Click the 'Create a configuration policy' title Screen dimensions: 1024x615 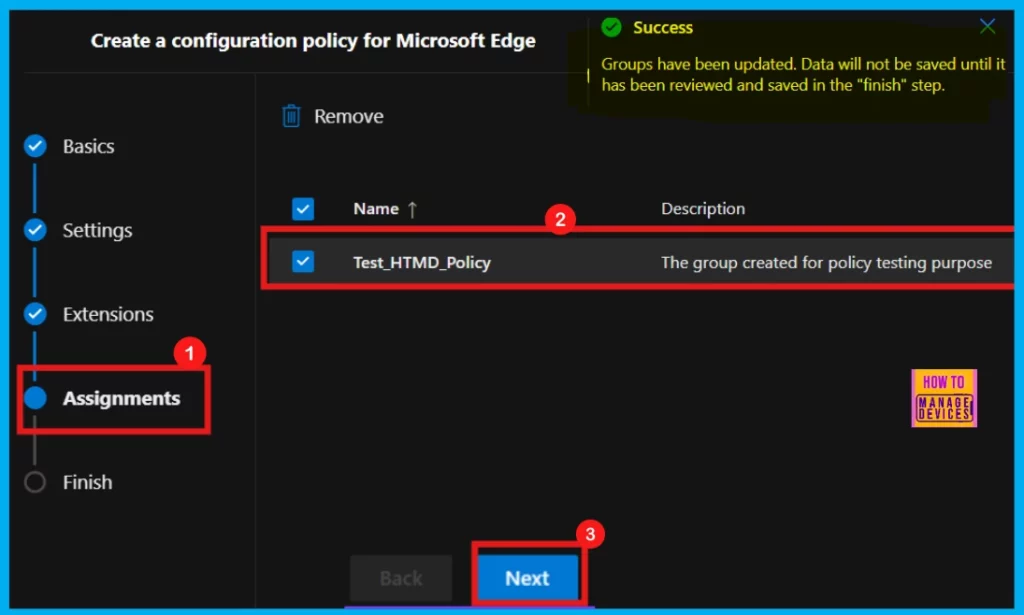[x=313, y=40]
